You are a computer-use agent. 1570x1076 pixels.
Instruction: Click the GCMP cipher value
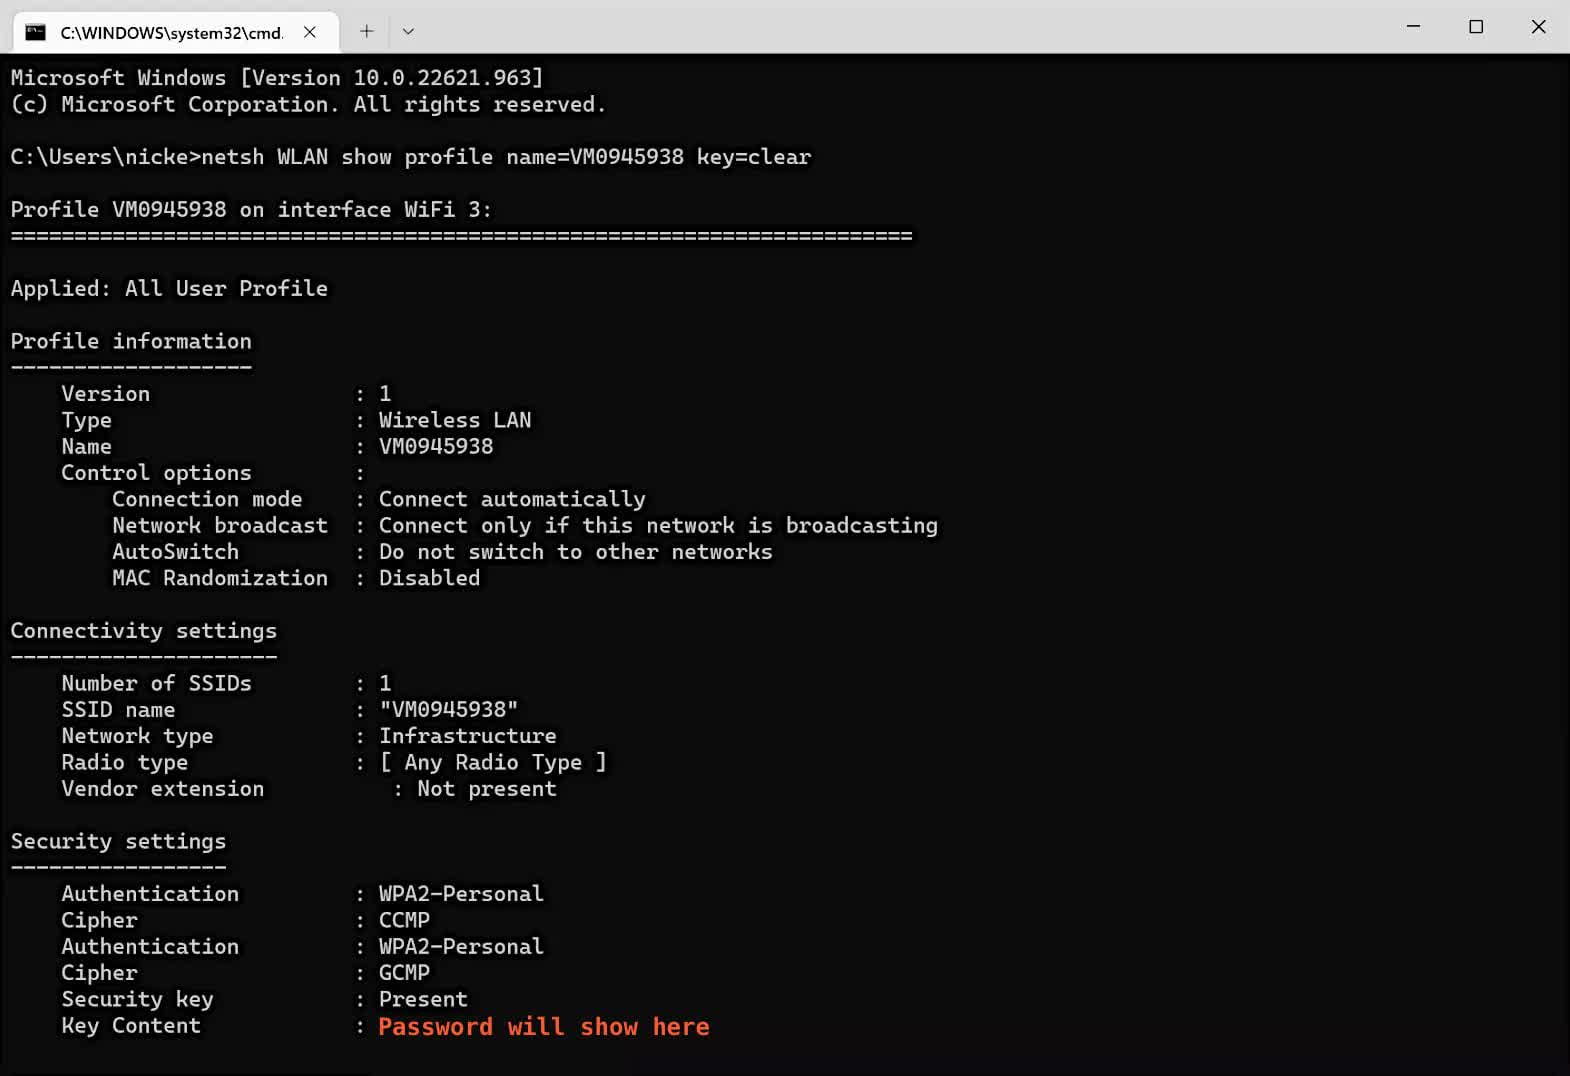(404, 973)
